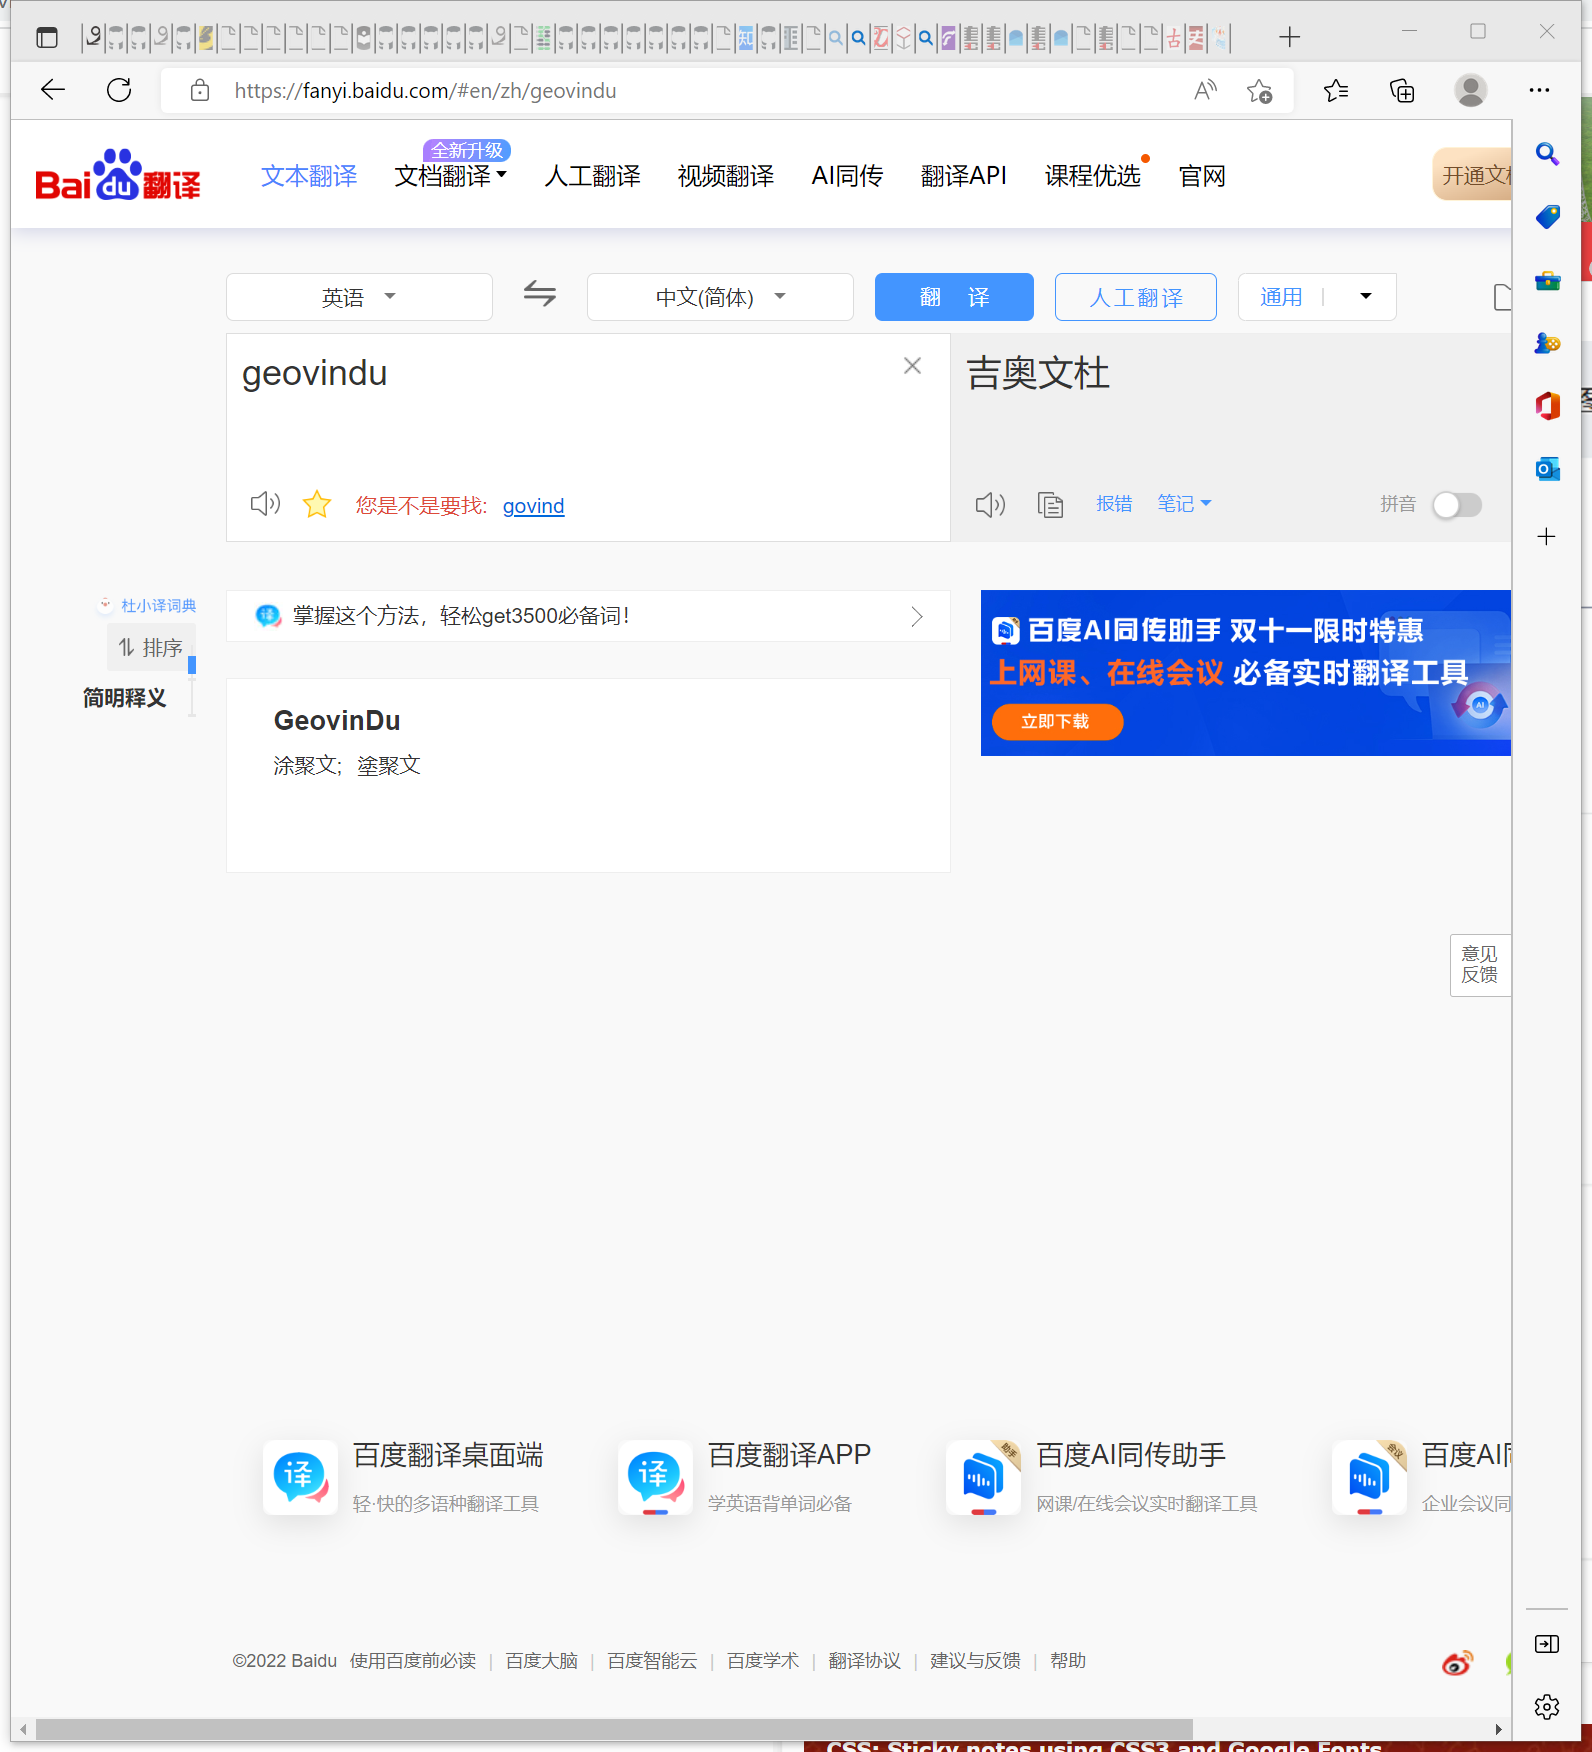Viewport: 1592px width, 1752px height.
Task: Expand the 3500必备词 promo banner
Action: pos(588,616)
